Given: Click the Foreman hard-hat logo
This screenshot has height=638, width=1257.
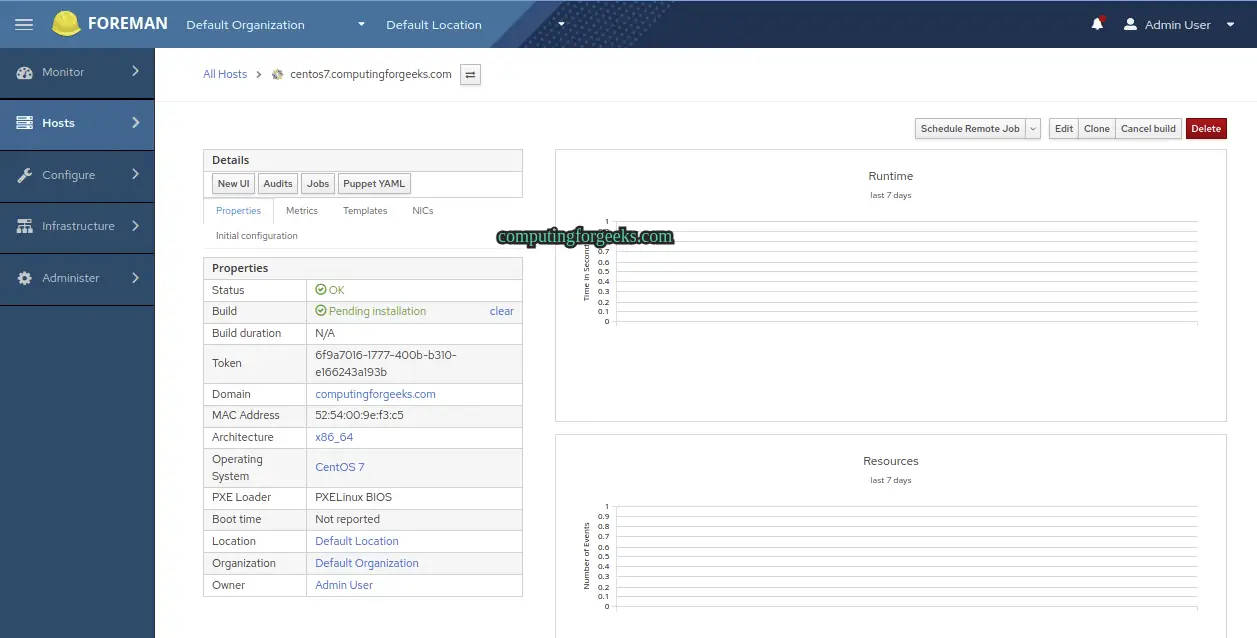Looking at the screenshot, I should 65,22.
